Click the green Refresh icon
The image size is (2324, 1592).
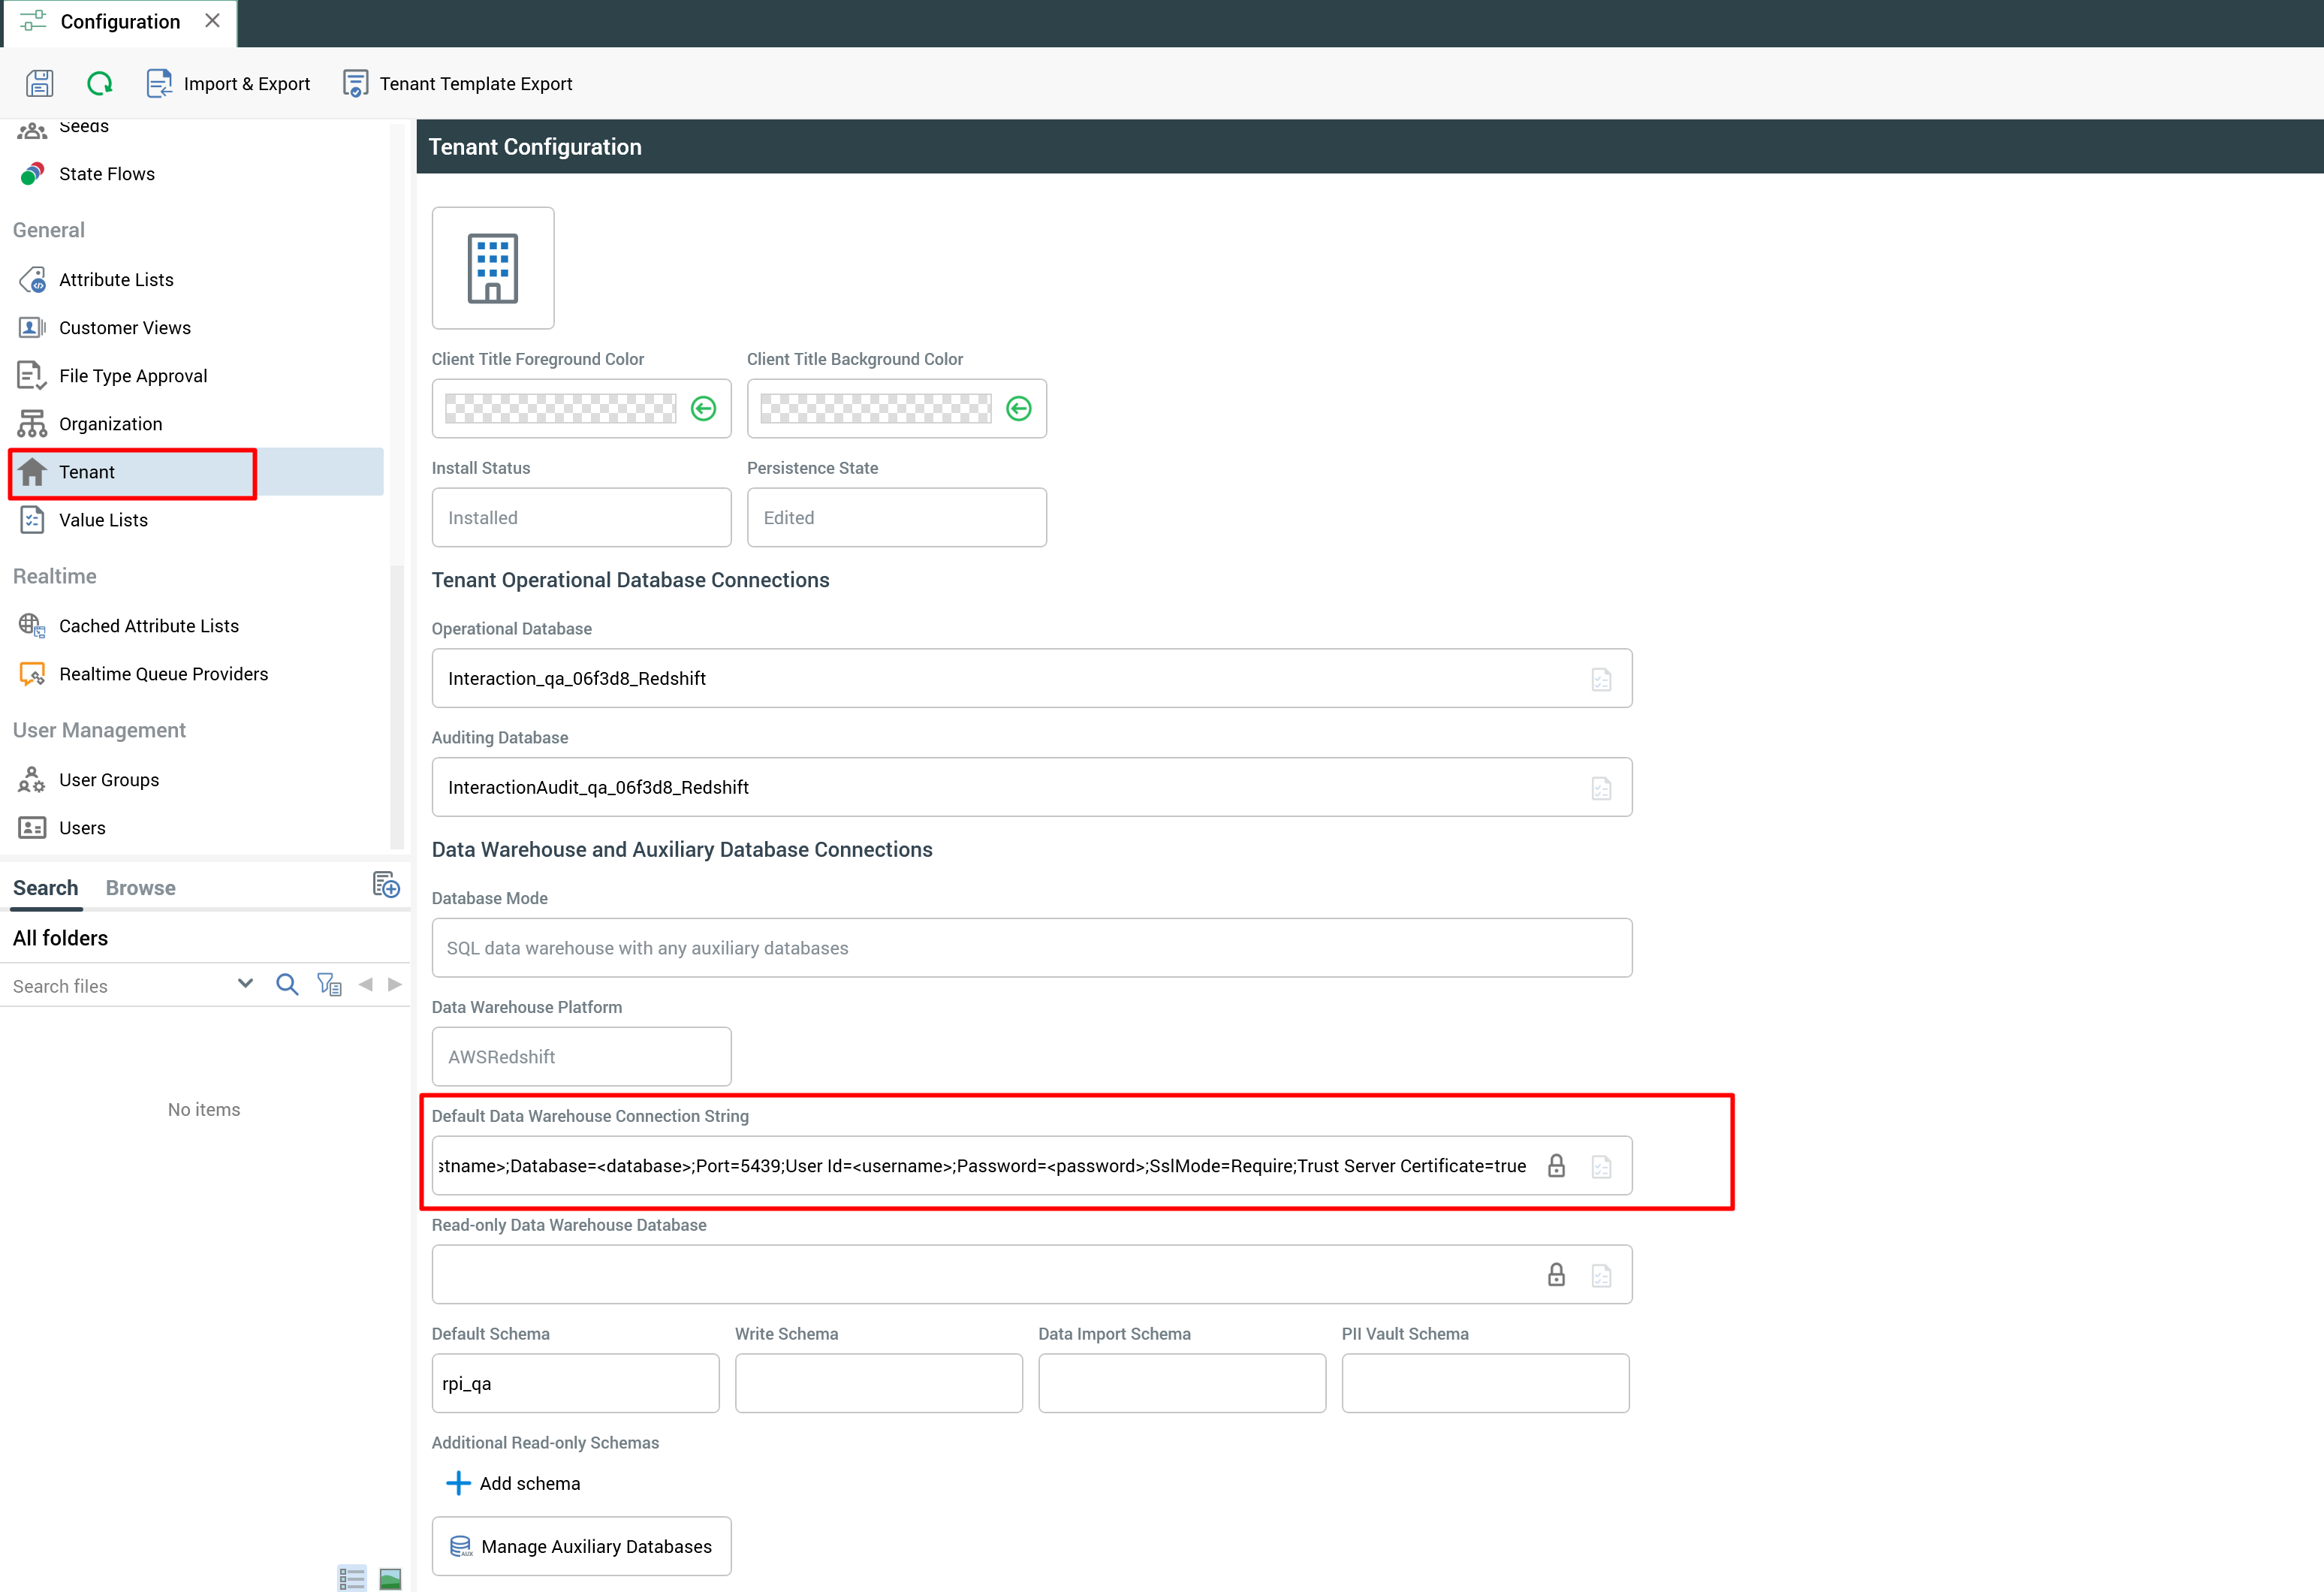pyautogui.click(x=100, y=84)
